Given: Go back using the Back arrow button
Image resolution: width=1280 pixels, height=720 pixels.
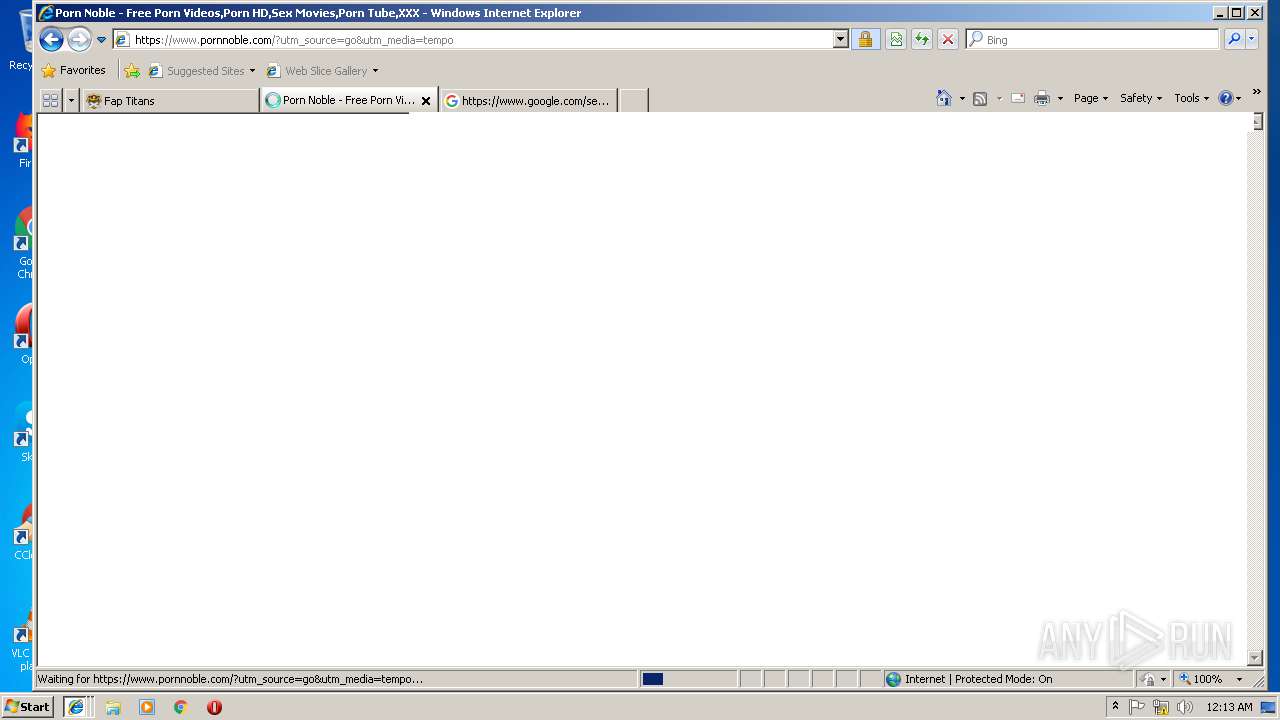Looking at the screenshot, I should tap(51, 40).
